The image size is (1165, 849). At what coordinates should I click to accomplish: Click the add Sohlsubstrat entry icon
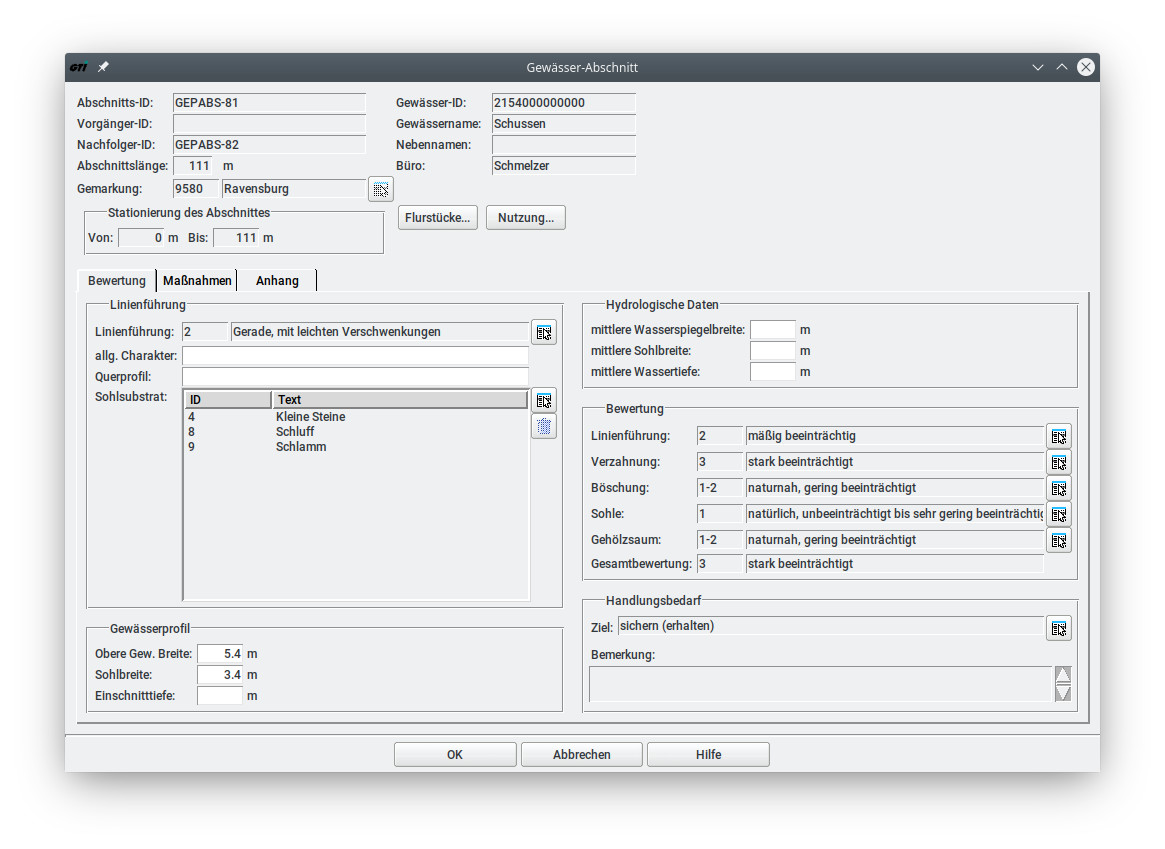(x=543, y=400)
